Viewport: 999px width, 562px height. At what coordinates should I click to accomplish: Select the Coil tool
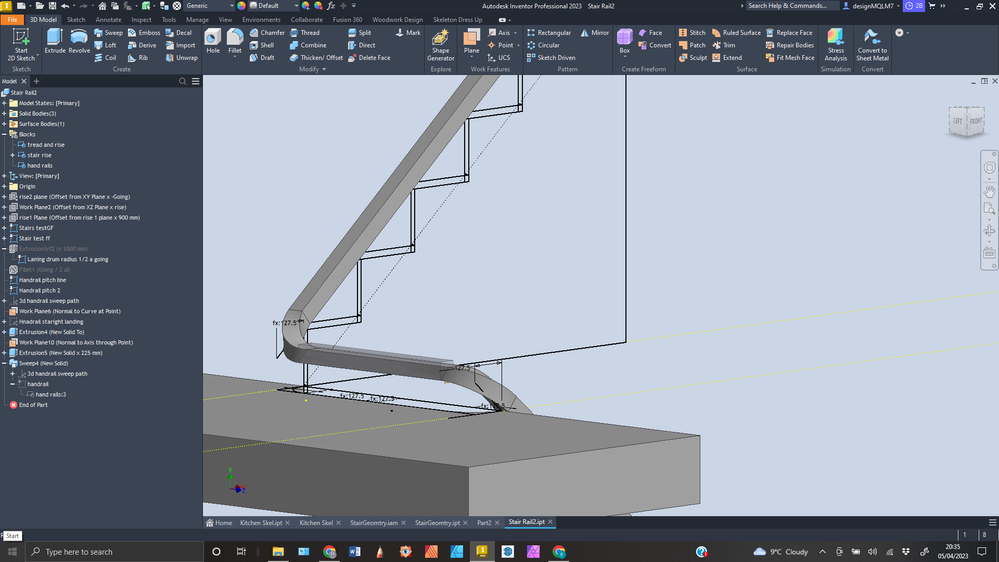click(x=106, y=57)
